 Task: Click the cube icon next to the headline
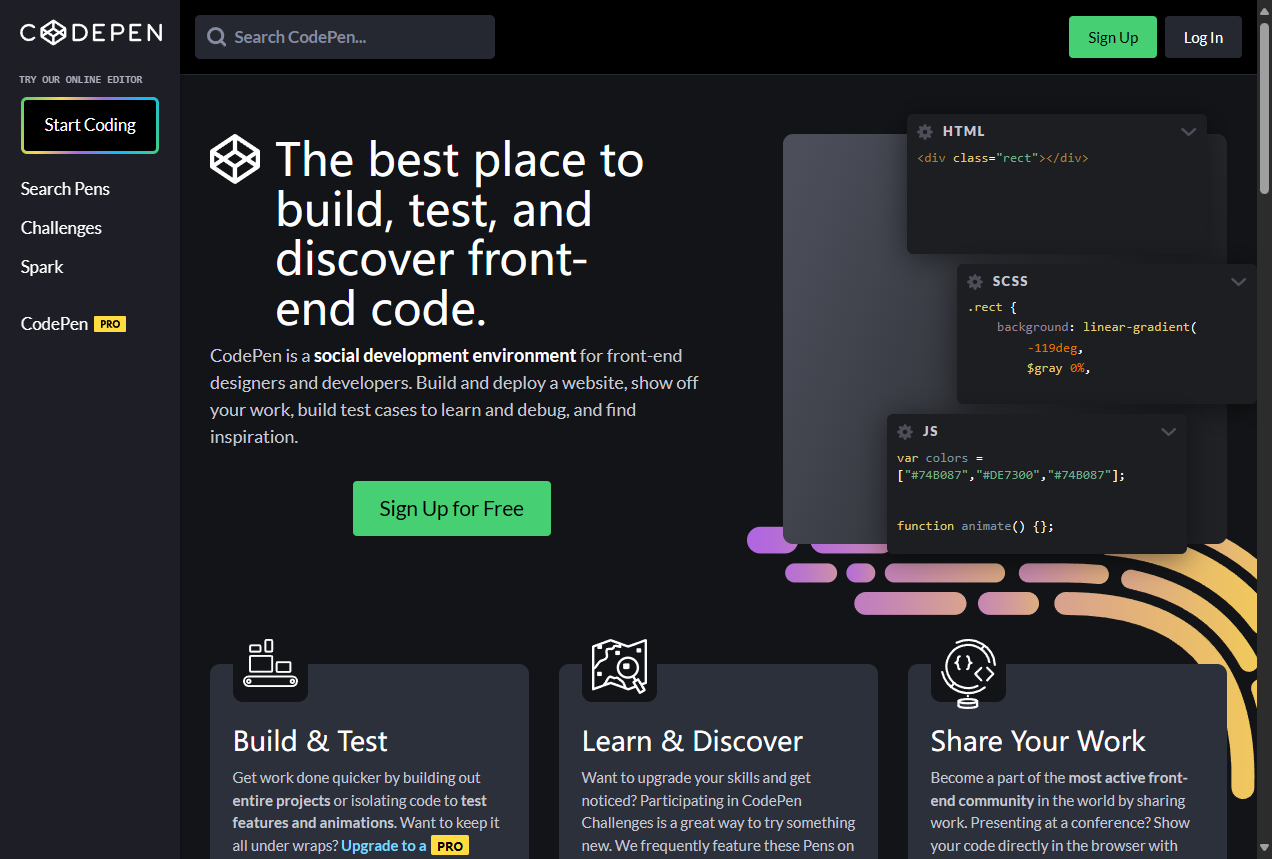tap(235, 158)
